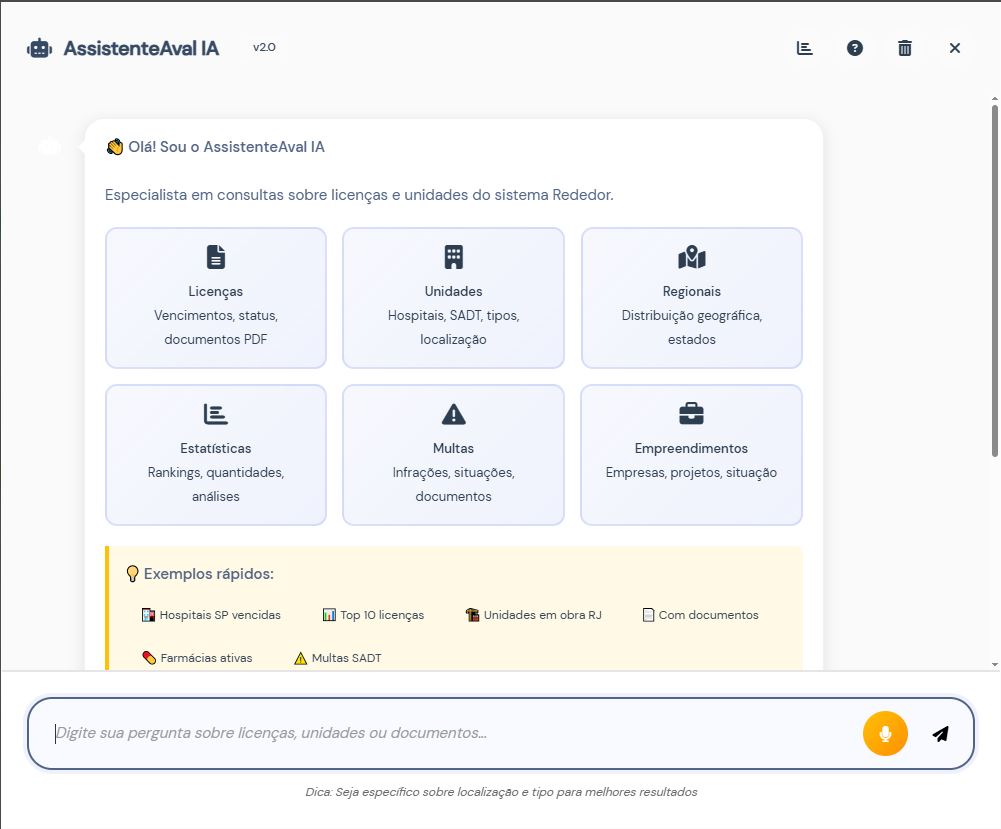Focus the question input text field

(450, 734)
